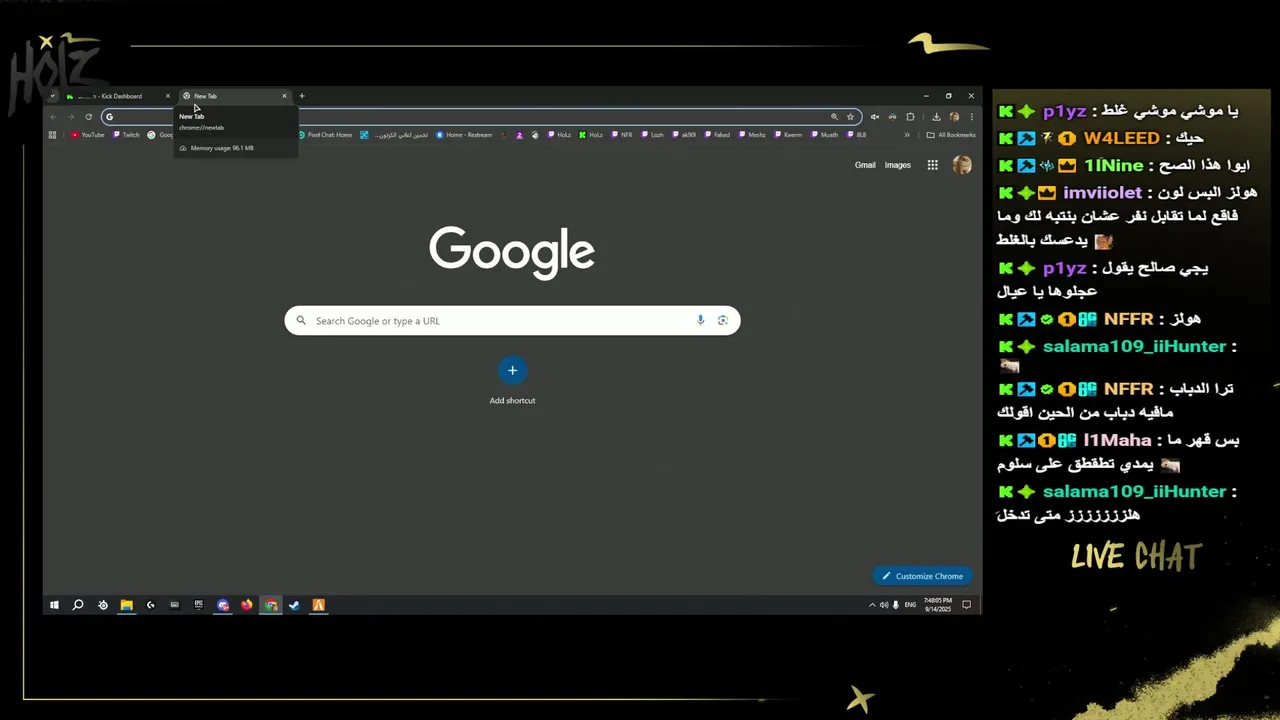Open the Meshz bookmark
This screenshot has width=1280, height=720.
click(x=752, y=135)
